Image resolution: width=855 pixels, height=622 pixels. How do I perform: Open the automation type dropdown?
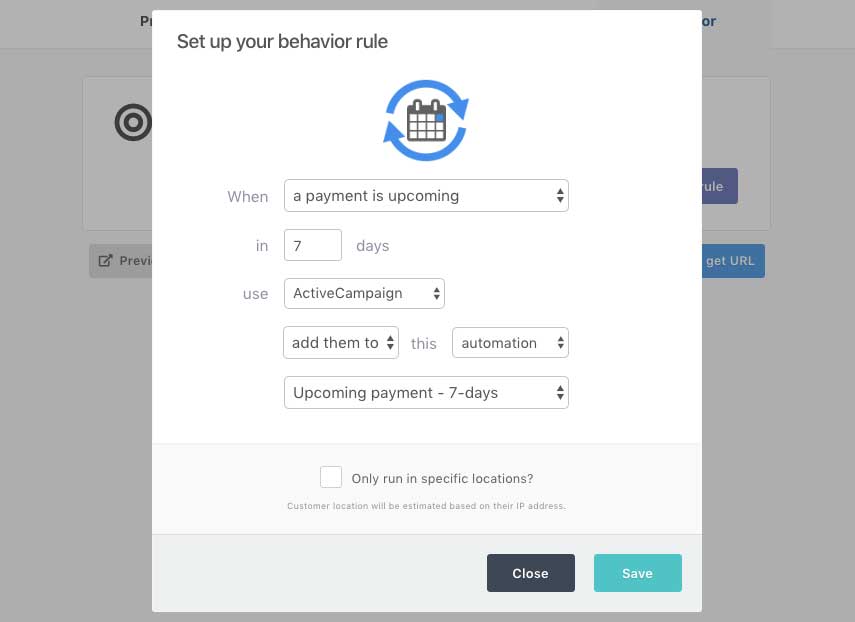click(x=510, y=342)
